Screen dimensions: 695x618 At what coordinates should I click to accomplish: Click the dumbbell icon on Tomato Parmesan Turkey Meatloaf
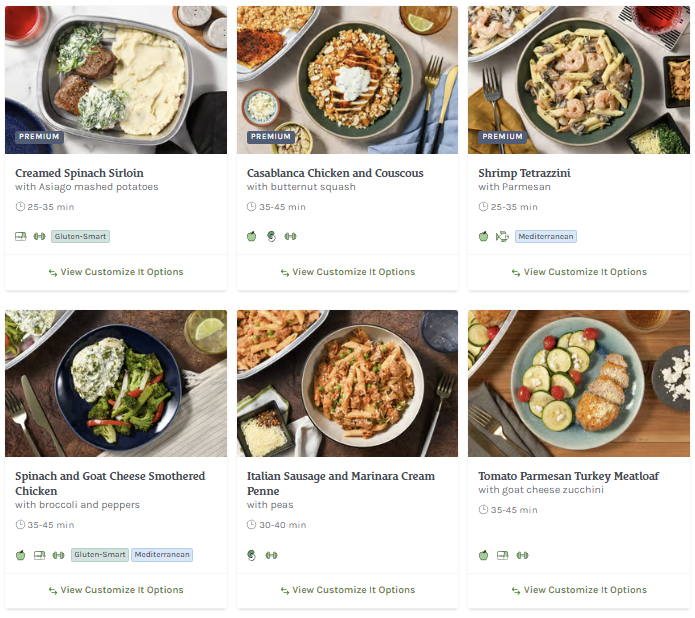(522, 555)
